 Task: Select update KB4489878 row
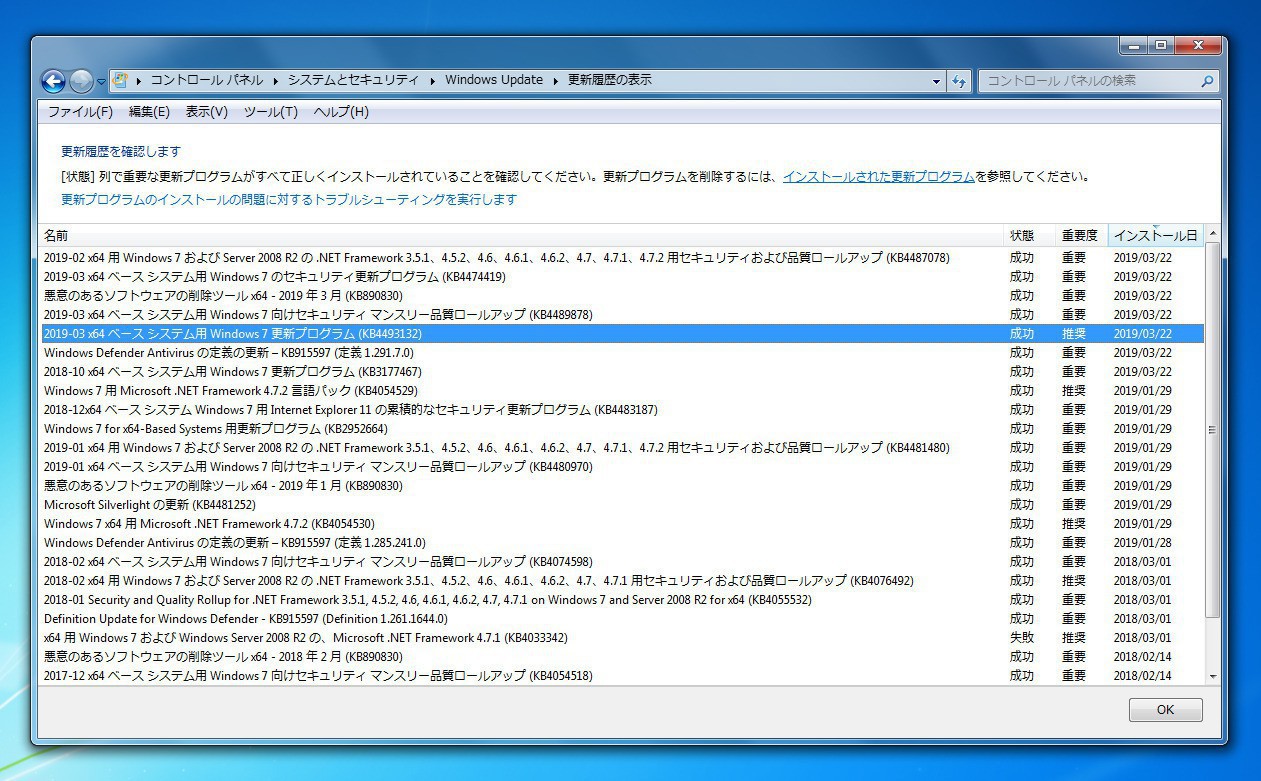click(x=622, y=315)
